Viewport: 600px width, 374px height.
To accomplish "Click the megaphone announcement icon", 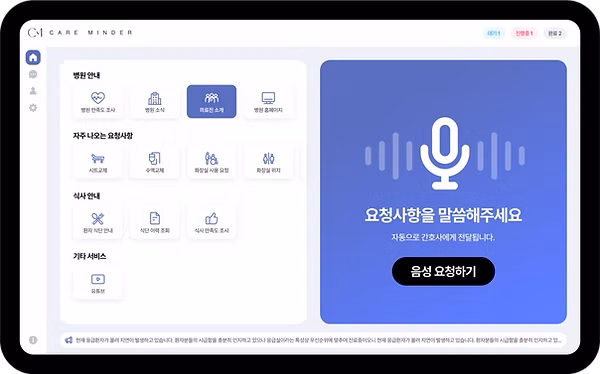I will 68,340.
